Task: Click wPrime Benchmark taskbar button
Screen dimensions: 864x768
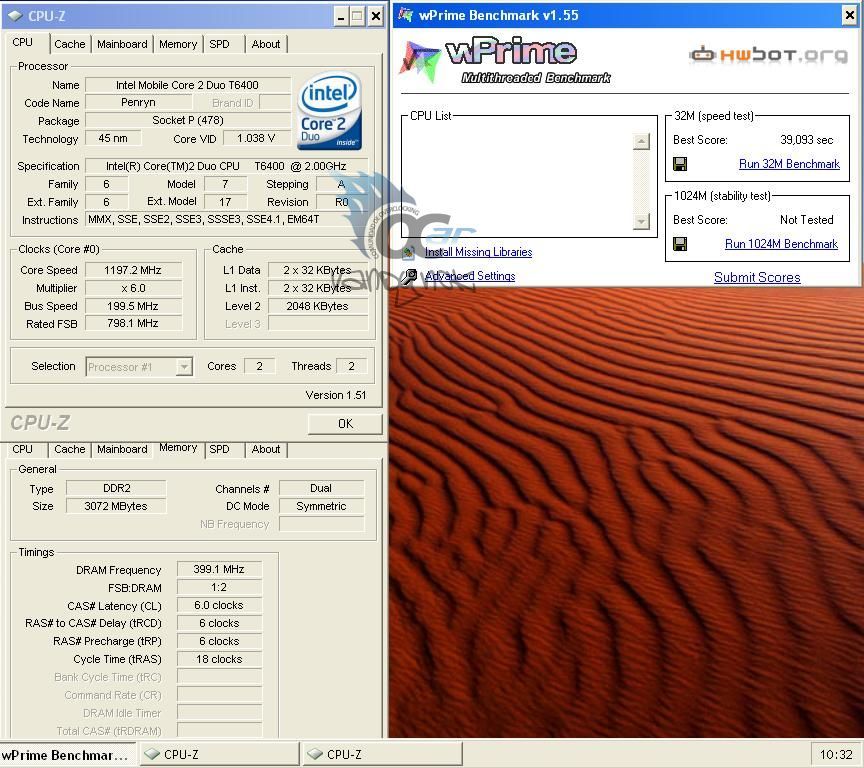Action: 67,754
